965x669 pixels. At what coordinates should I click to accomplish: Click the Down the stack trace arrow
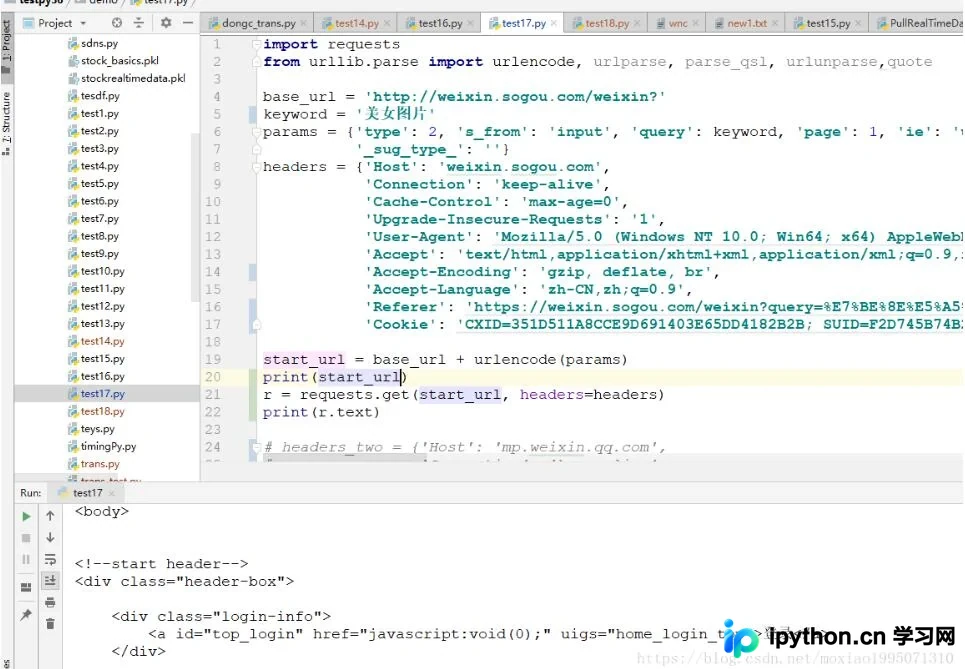(x=50, y=538)
